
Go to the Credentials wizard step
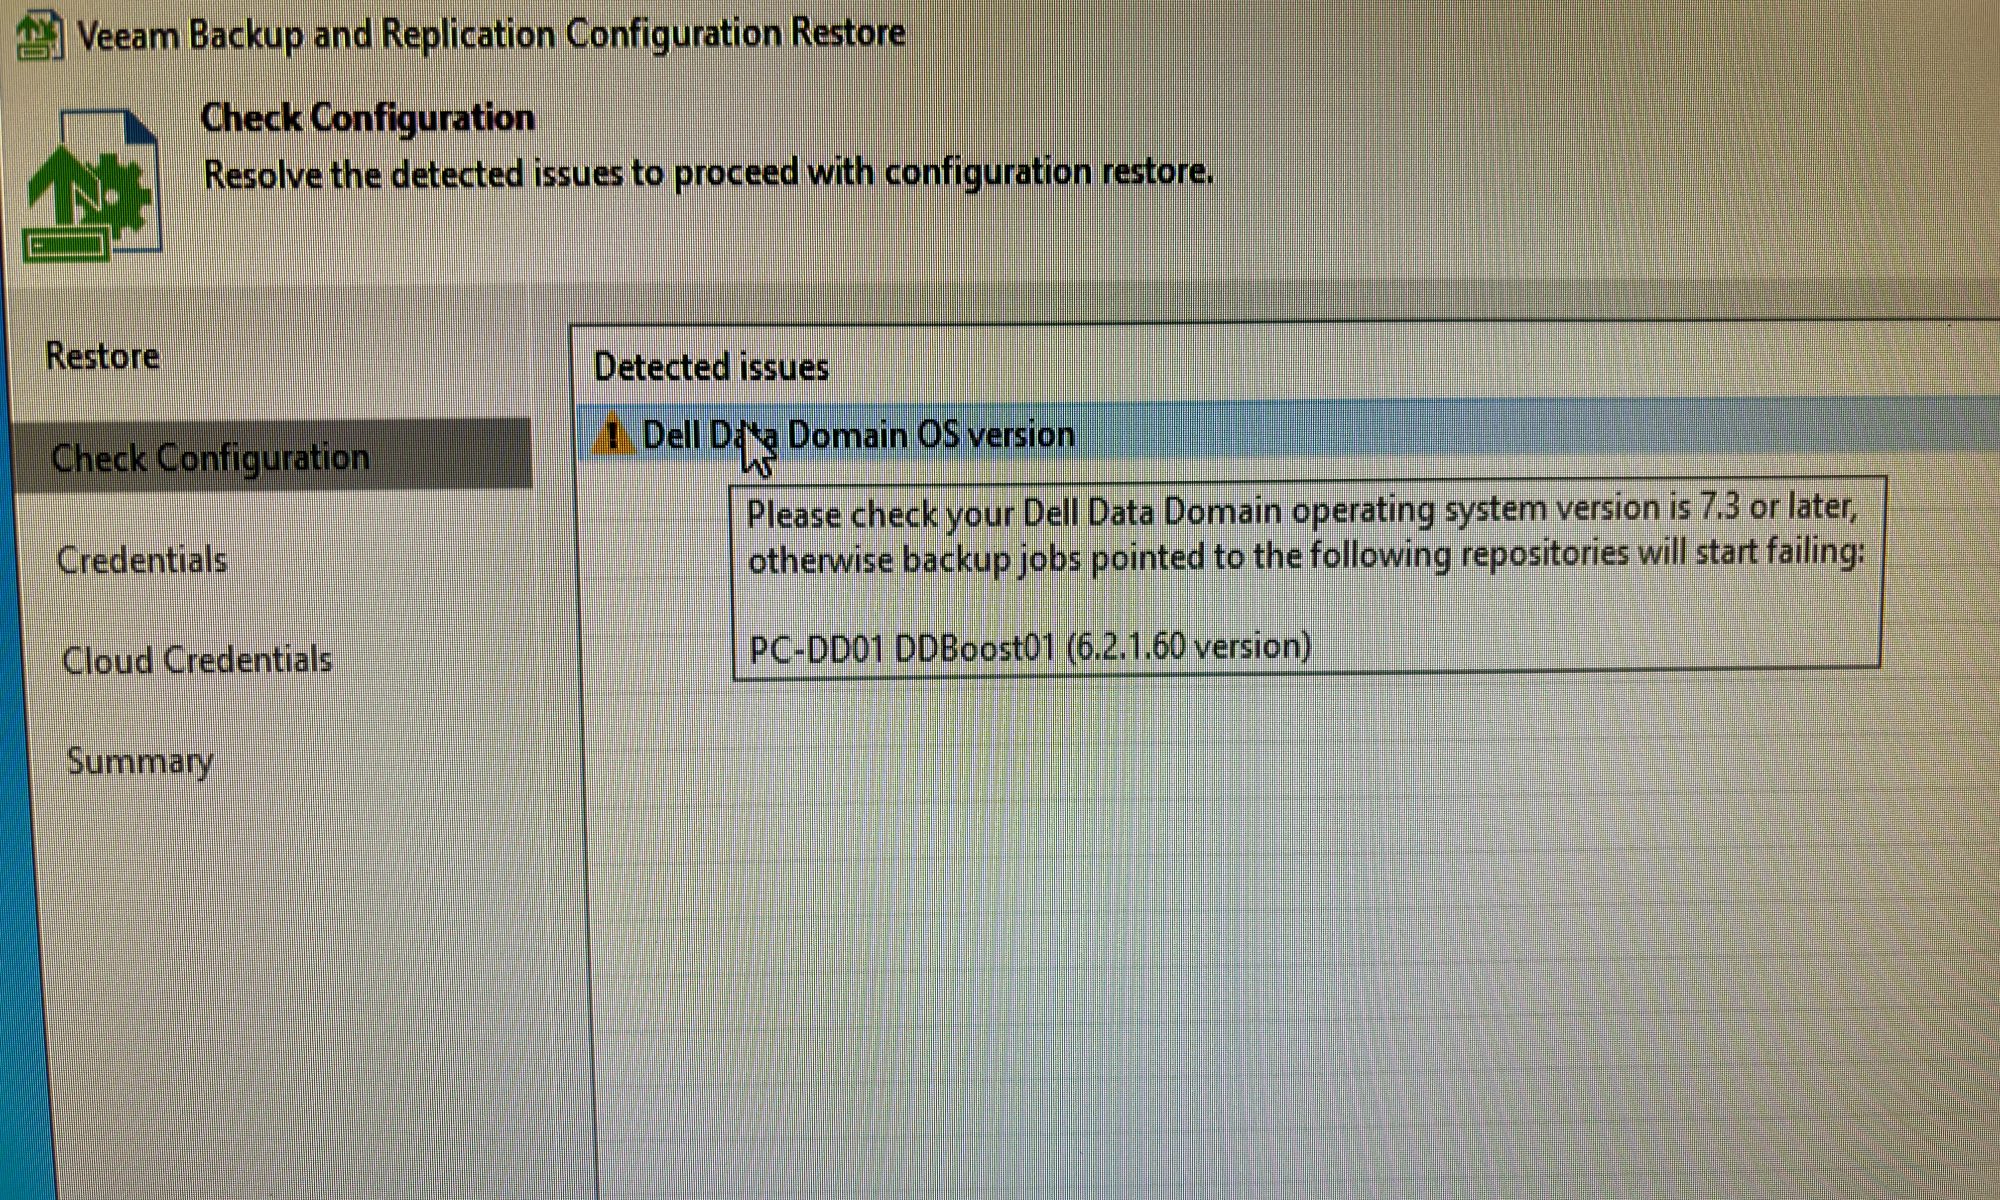(x=142, y=560)
